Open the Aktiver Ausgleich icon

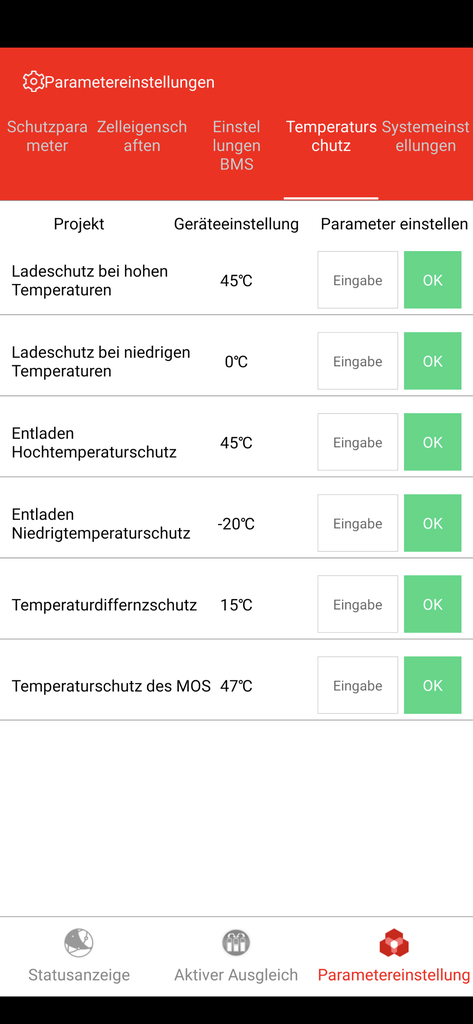236,942
